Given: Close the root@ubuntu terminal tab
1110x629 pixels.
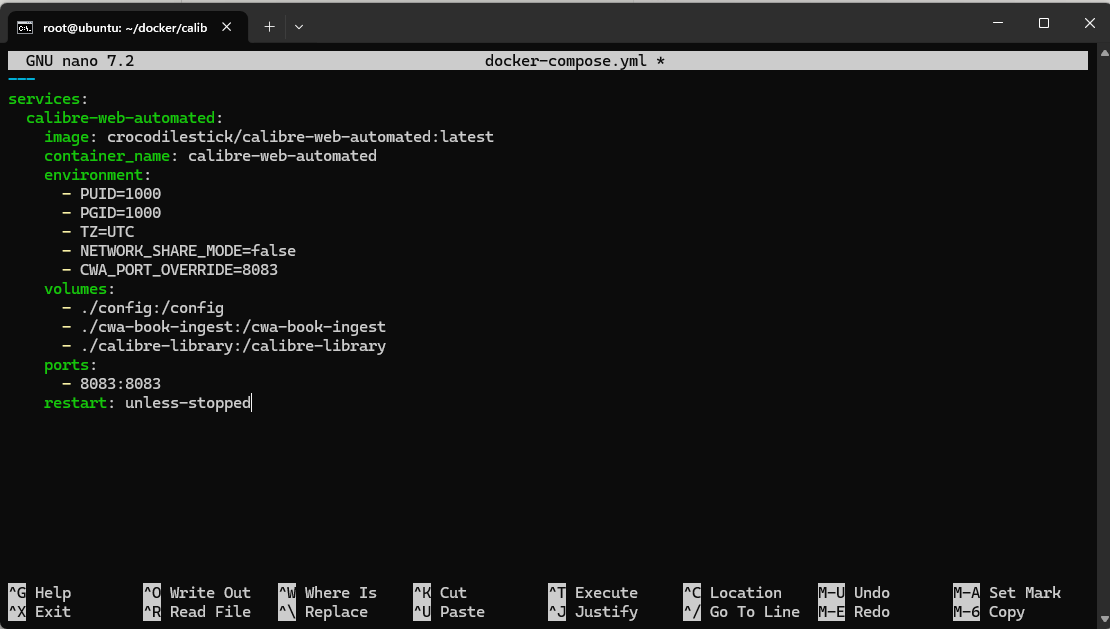Looking at the screenshot, I should pyautogui.click(x=229, y=27).
